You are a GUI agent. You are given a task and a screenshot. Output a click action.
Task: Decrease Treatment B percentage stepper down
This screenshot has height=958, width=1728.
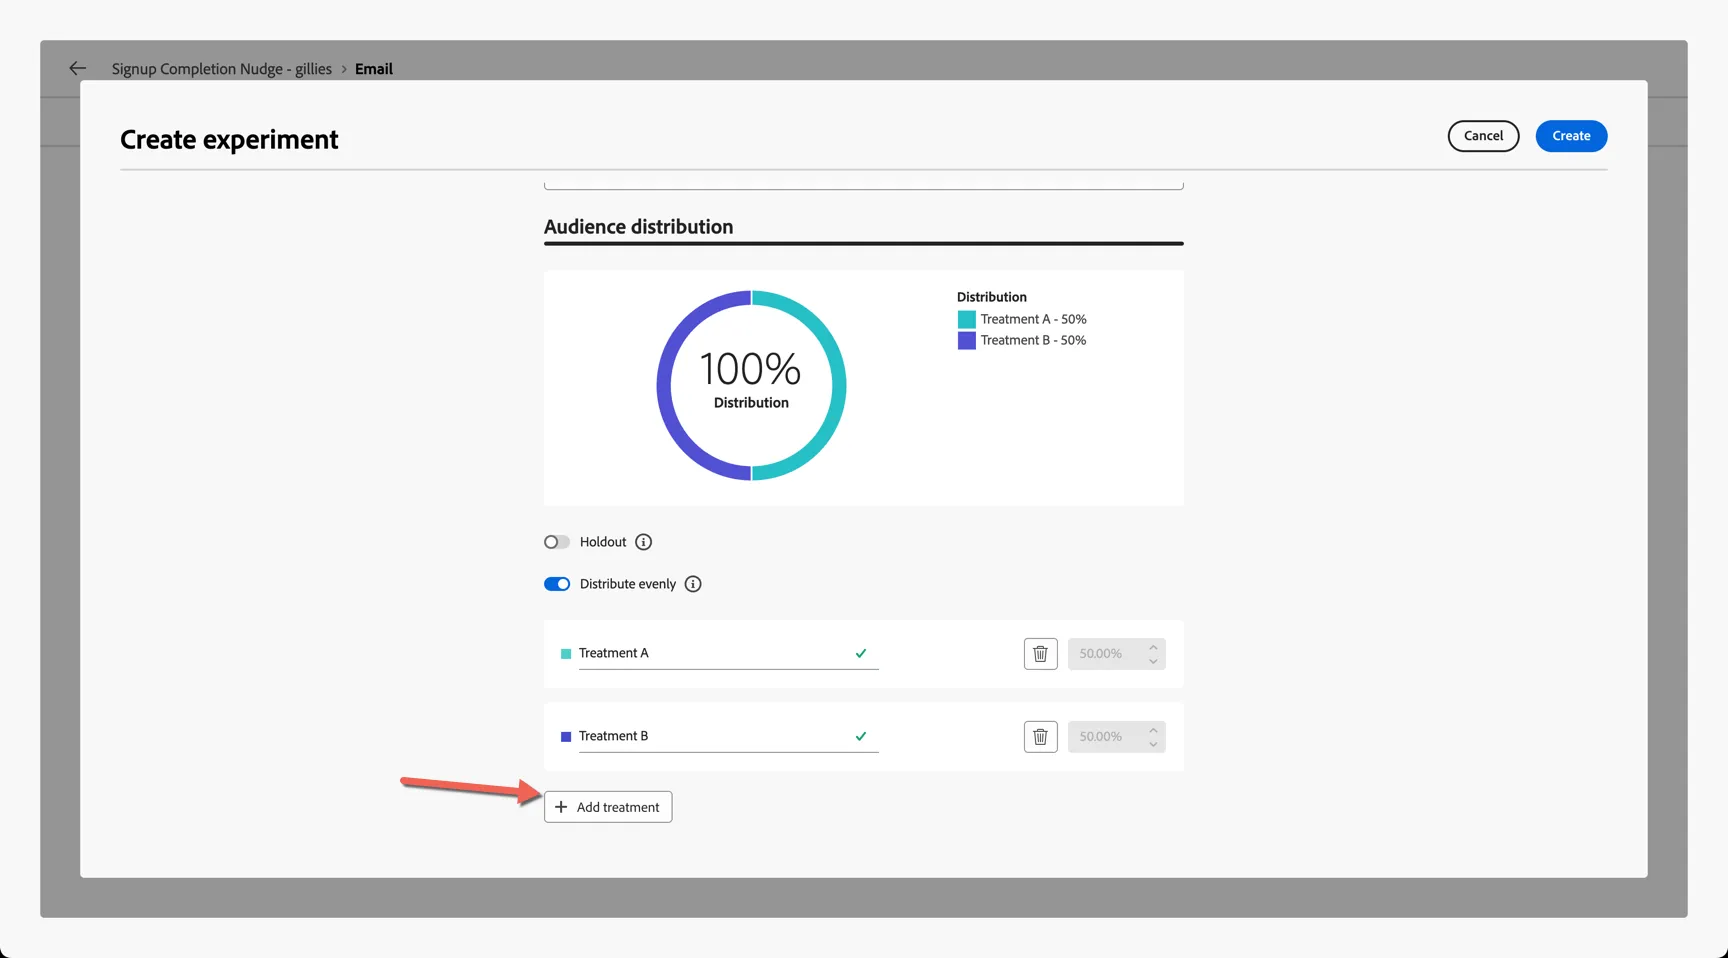tap(1153, 744)
